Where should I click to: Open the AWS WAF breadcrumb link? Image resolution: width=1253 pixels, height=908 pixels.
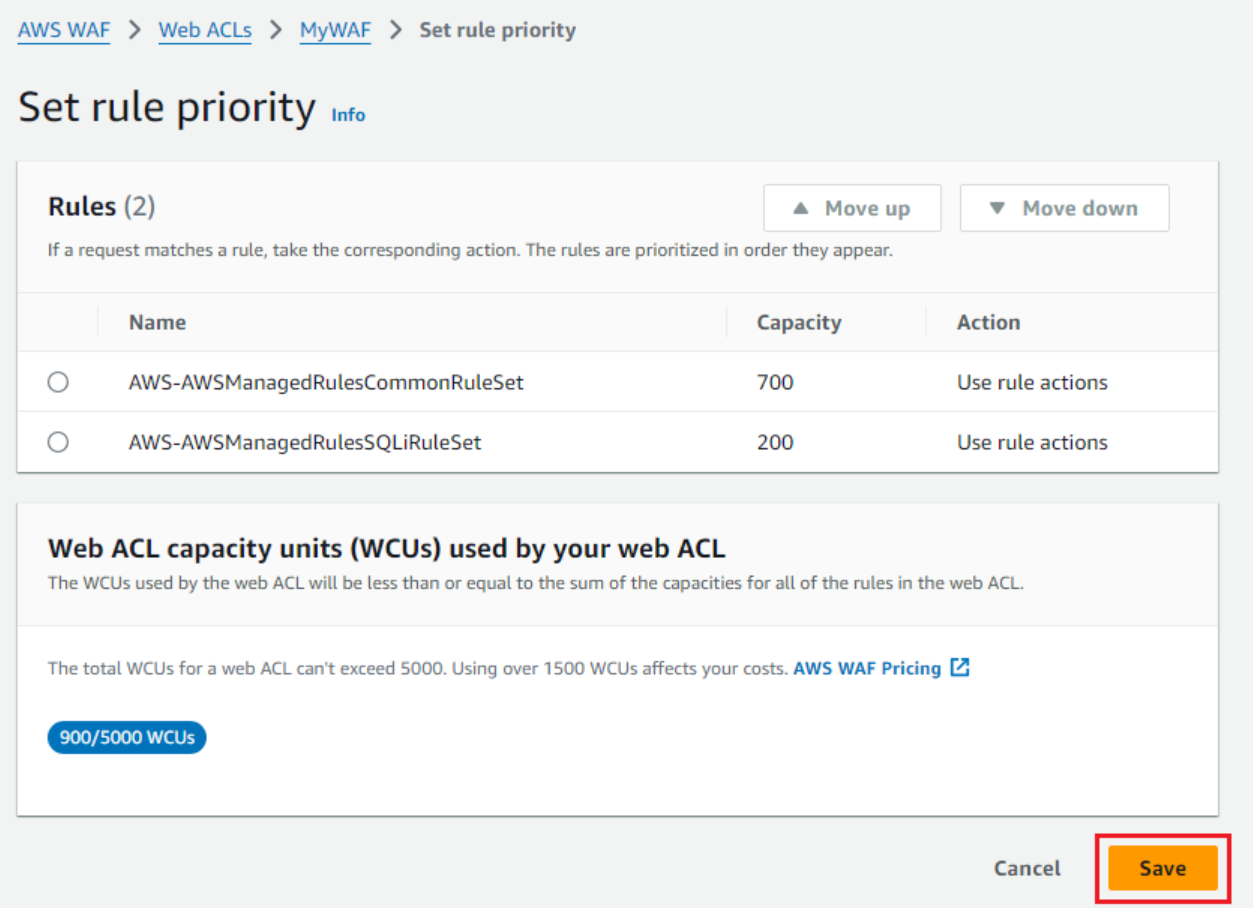tap(64, 30)
